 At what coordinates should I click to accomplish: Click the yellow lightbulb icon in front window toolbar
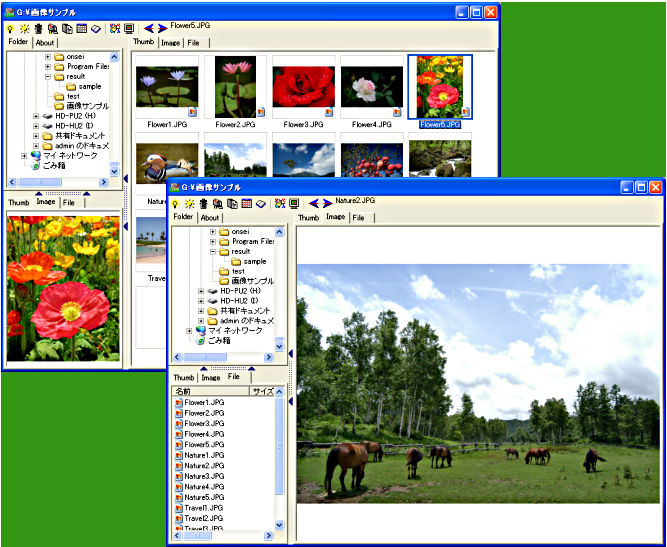(x=176, y=203)
